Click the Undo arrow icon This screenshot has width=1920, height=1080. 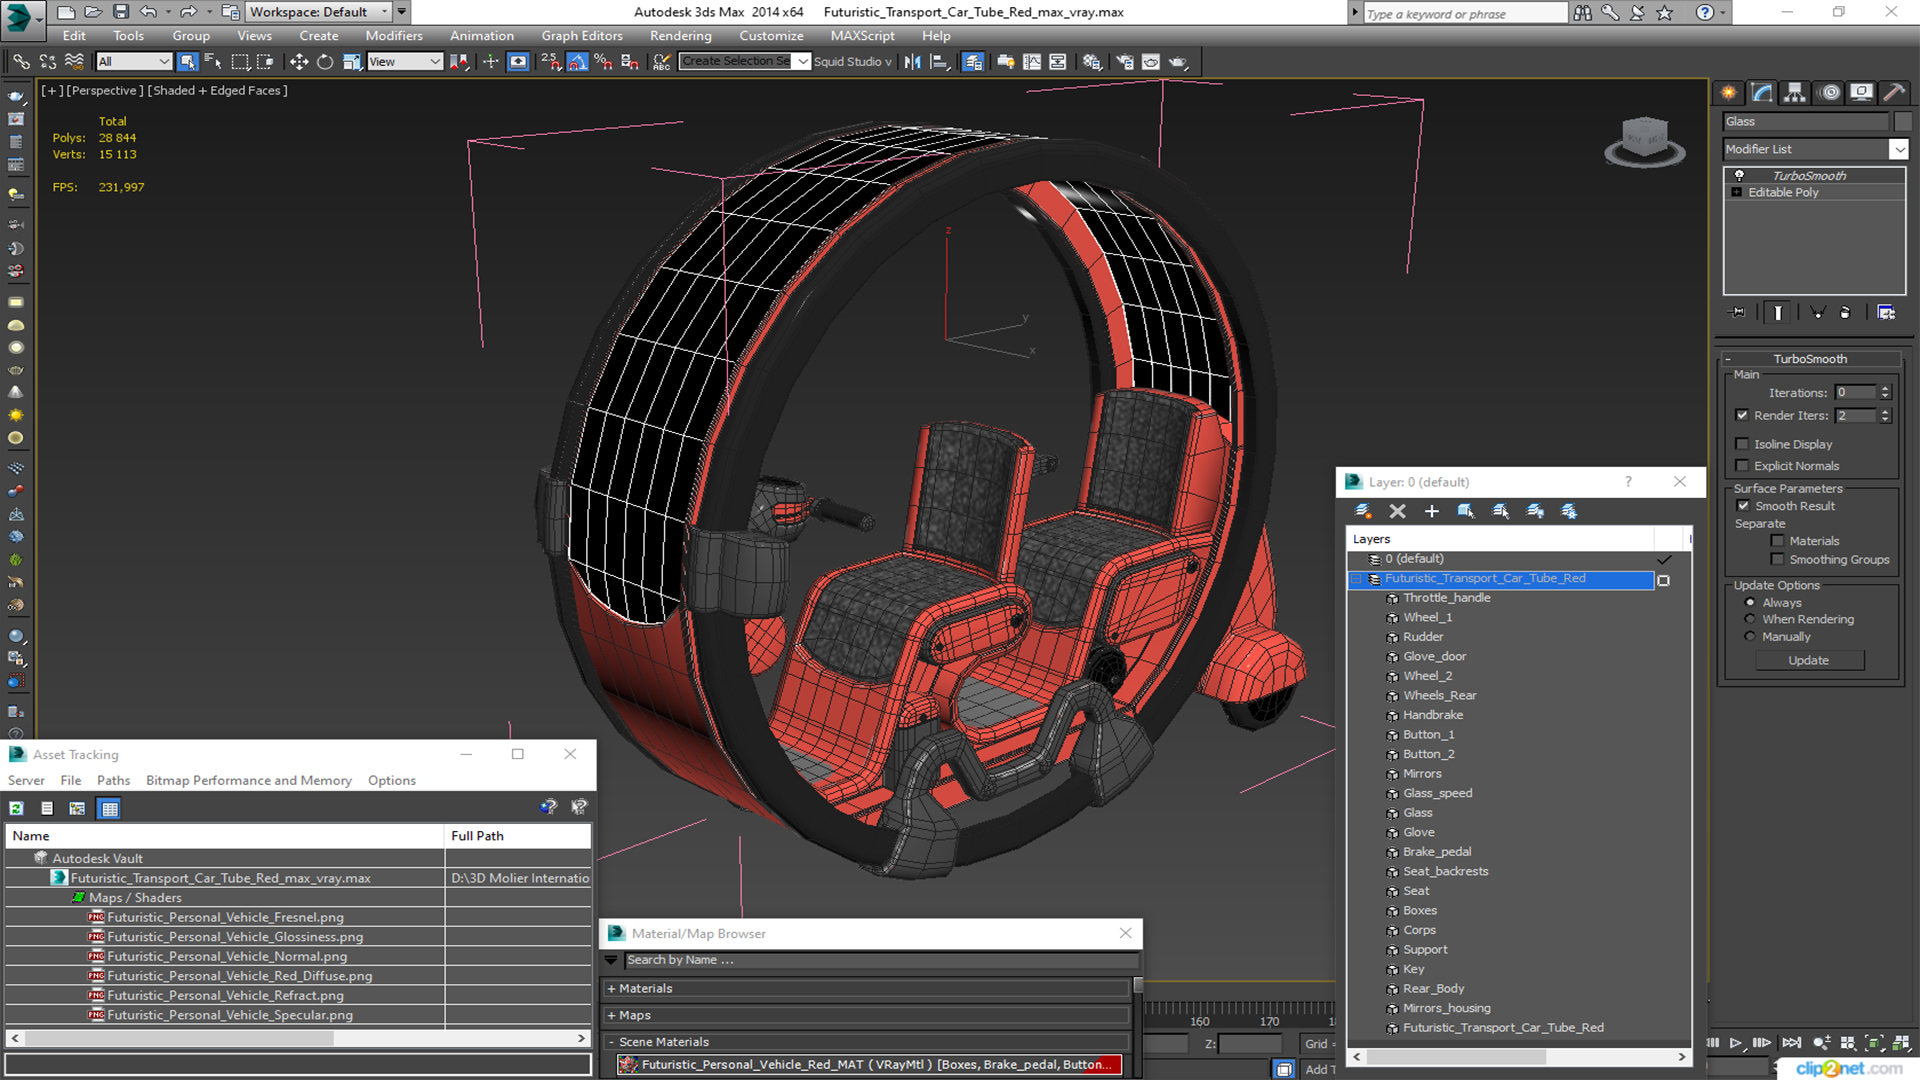(x=148, y=12)
